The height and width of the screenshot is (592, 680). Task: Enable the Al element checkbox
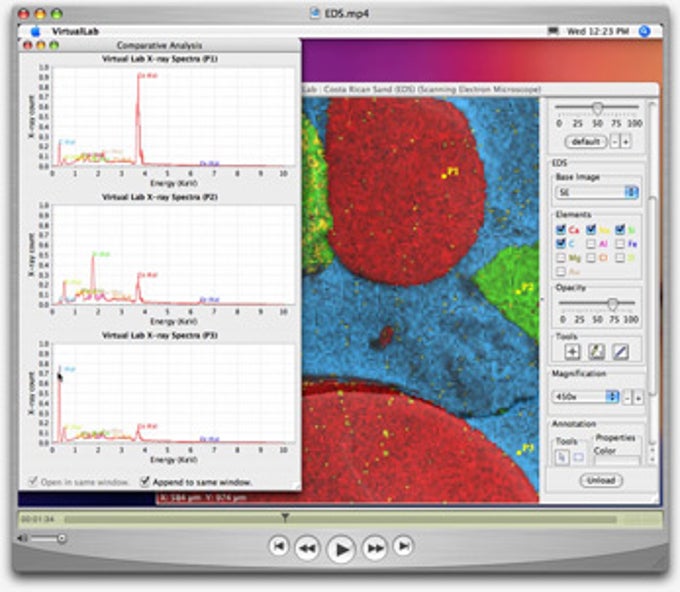591,244
